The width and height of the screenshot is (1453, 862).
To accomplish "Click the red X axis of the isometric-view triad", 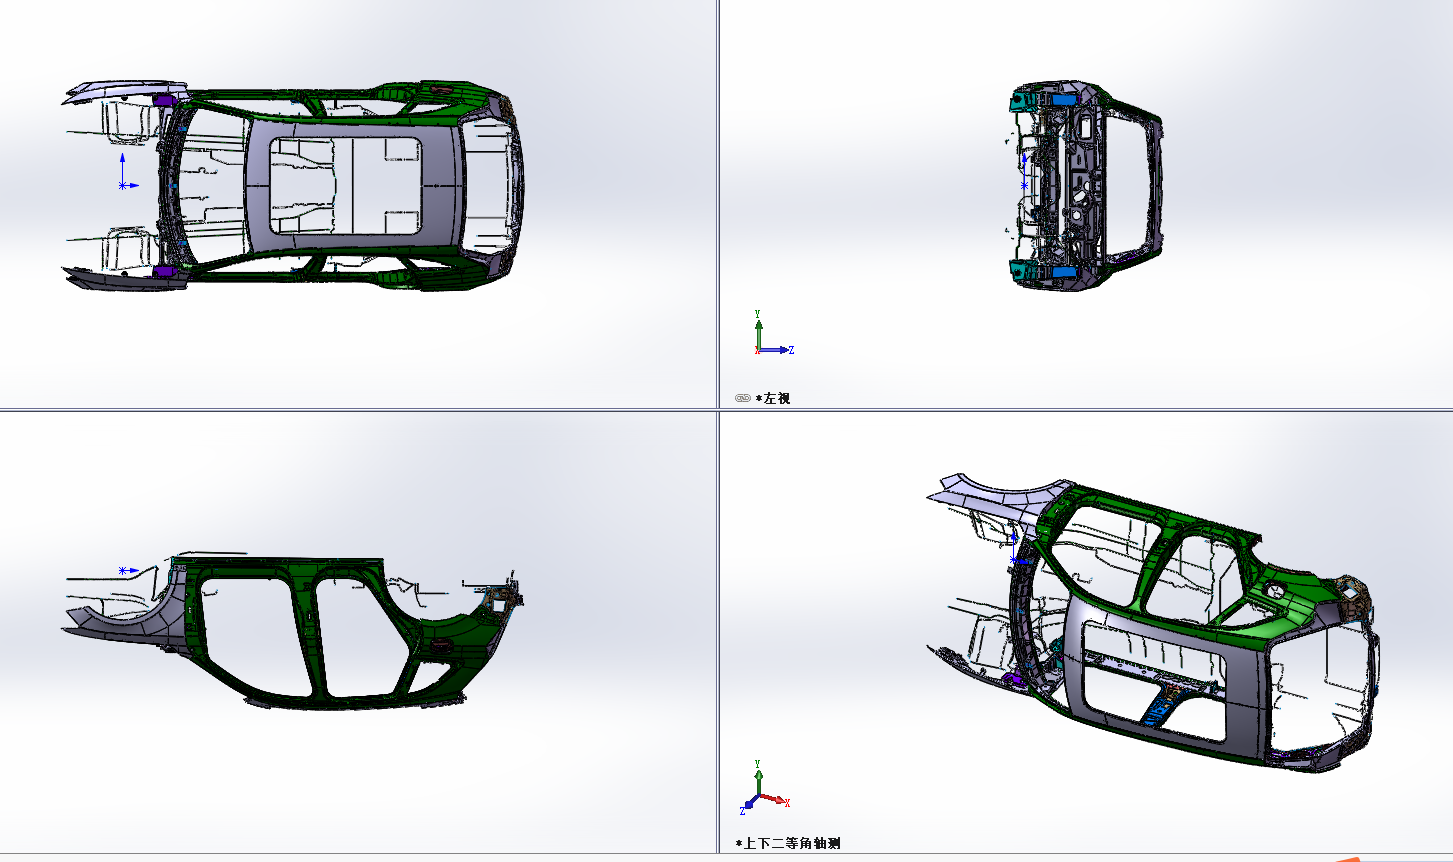I will [x=775, y=800].
